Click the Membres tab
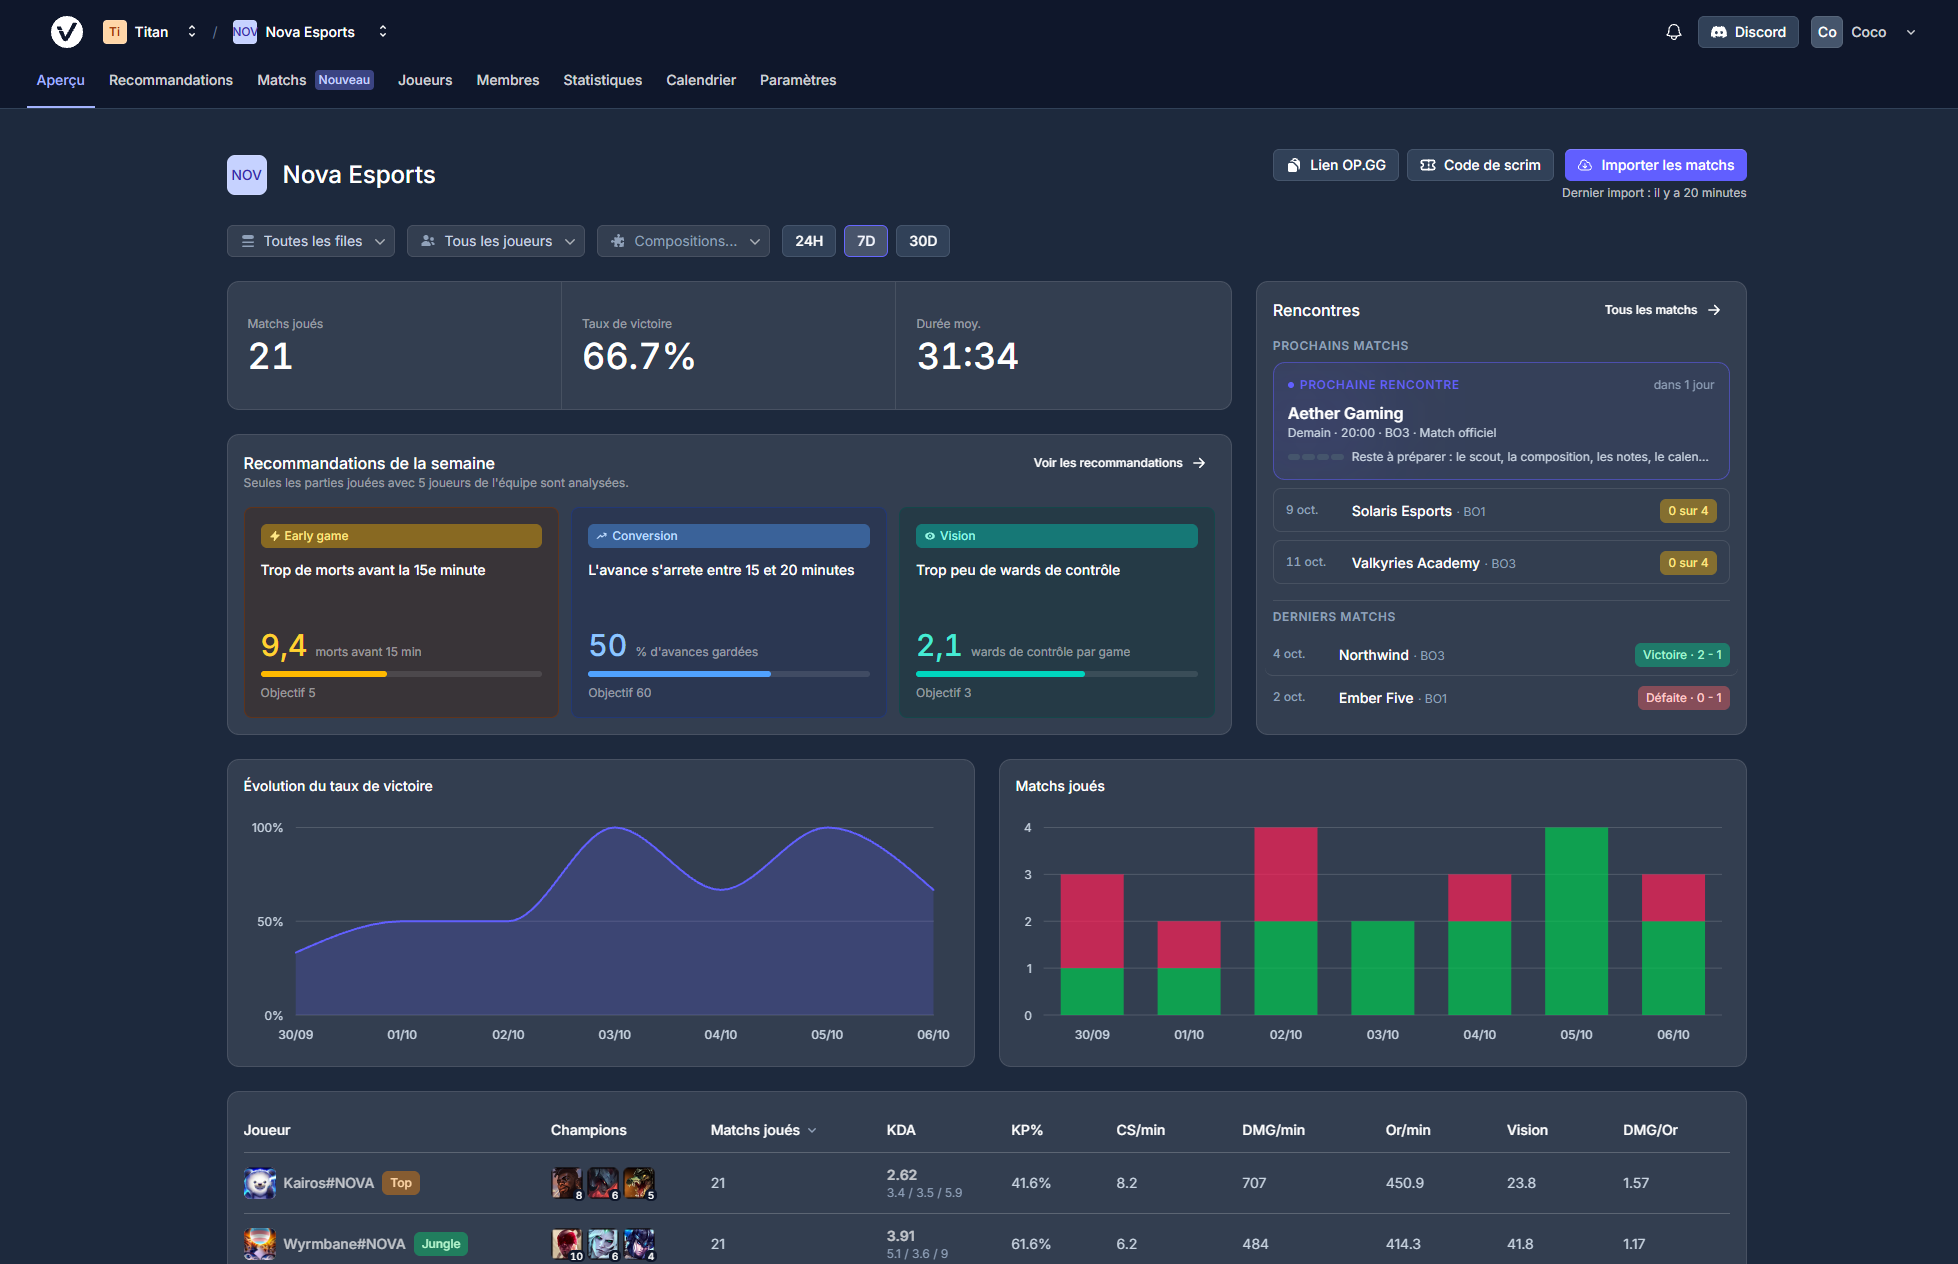 508,80
